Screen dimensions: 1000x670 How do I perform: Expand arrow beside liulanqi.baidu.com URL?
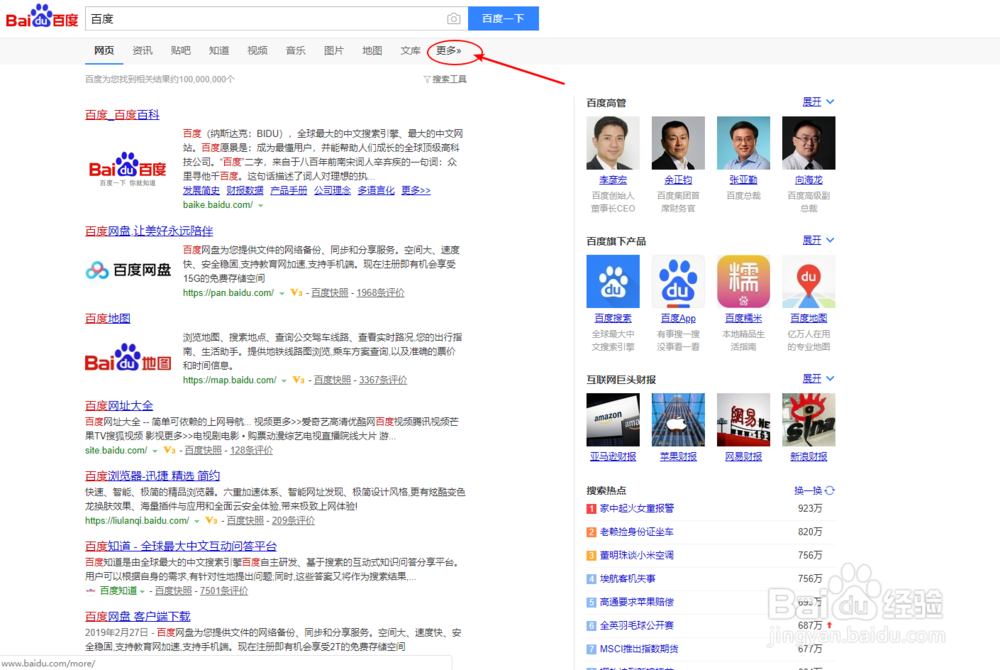(x=196, y=521)
